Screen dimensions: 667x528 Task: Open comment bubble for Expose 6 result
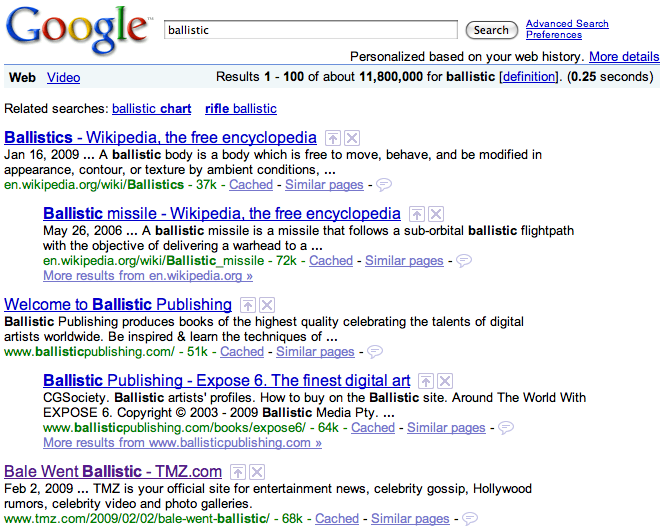coord(506,427)
